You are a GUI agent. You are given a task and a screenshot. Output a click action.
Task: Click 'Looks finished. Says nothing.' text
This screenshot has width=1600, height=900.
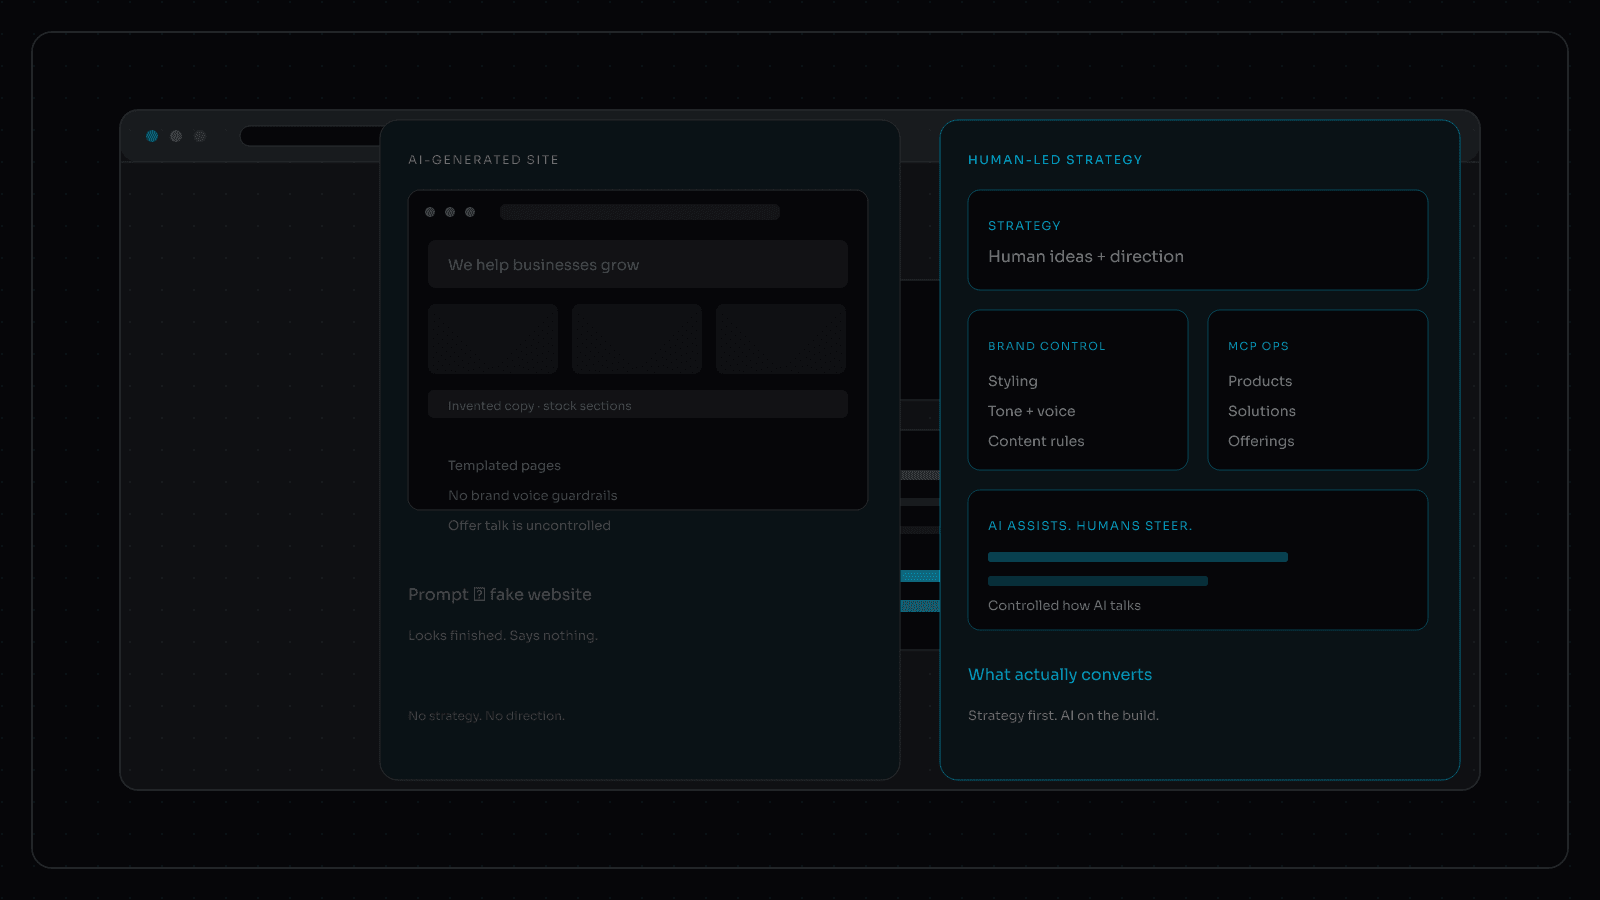503,636
